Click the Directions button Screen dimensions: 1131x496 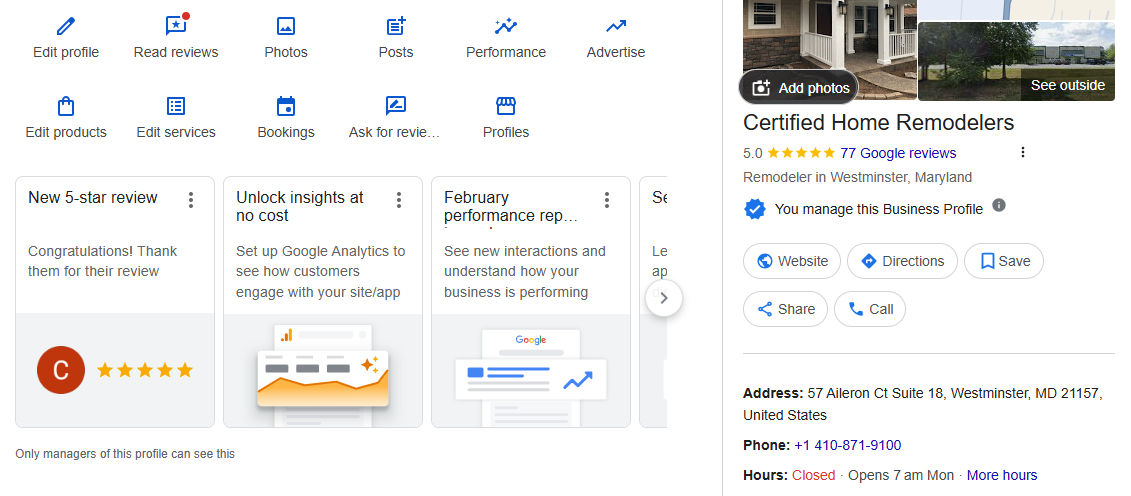tap(902, 261)
